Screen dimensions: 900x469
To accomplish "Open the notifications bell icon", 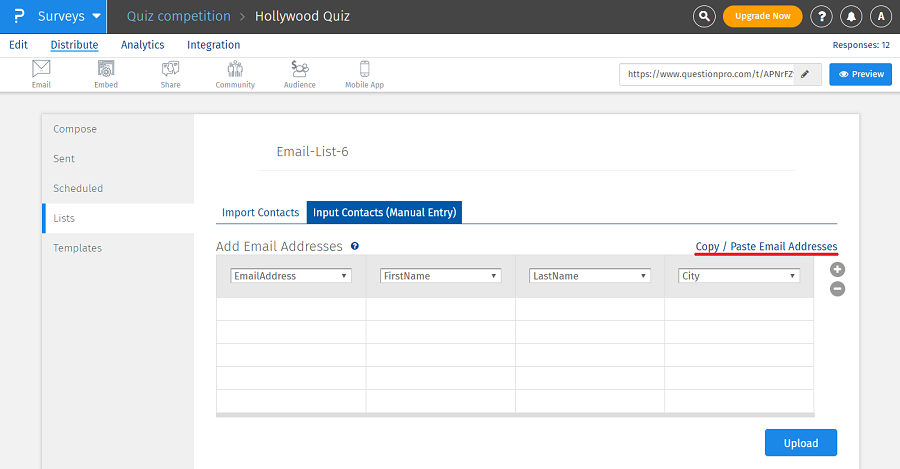I will (x=851, y=16).
